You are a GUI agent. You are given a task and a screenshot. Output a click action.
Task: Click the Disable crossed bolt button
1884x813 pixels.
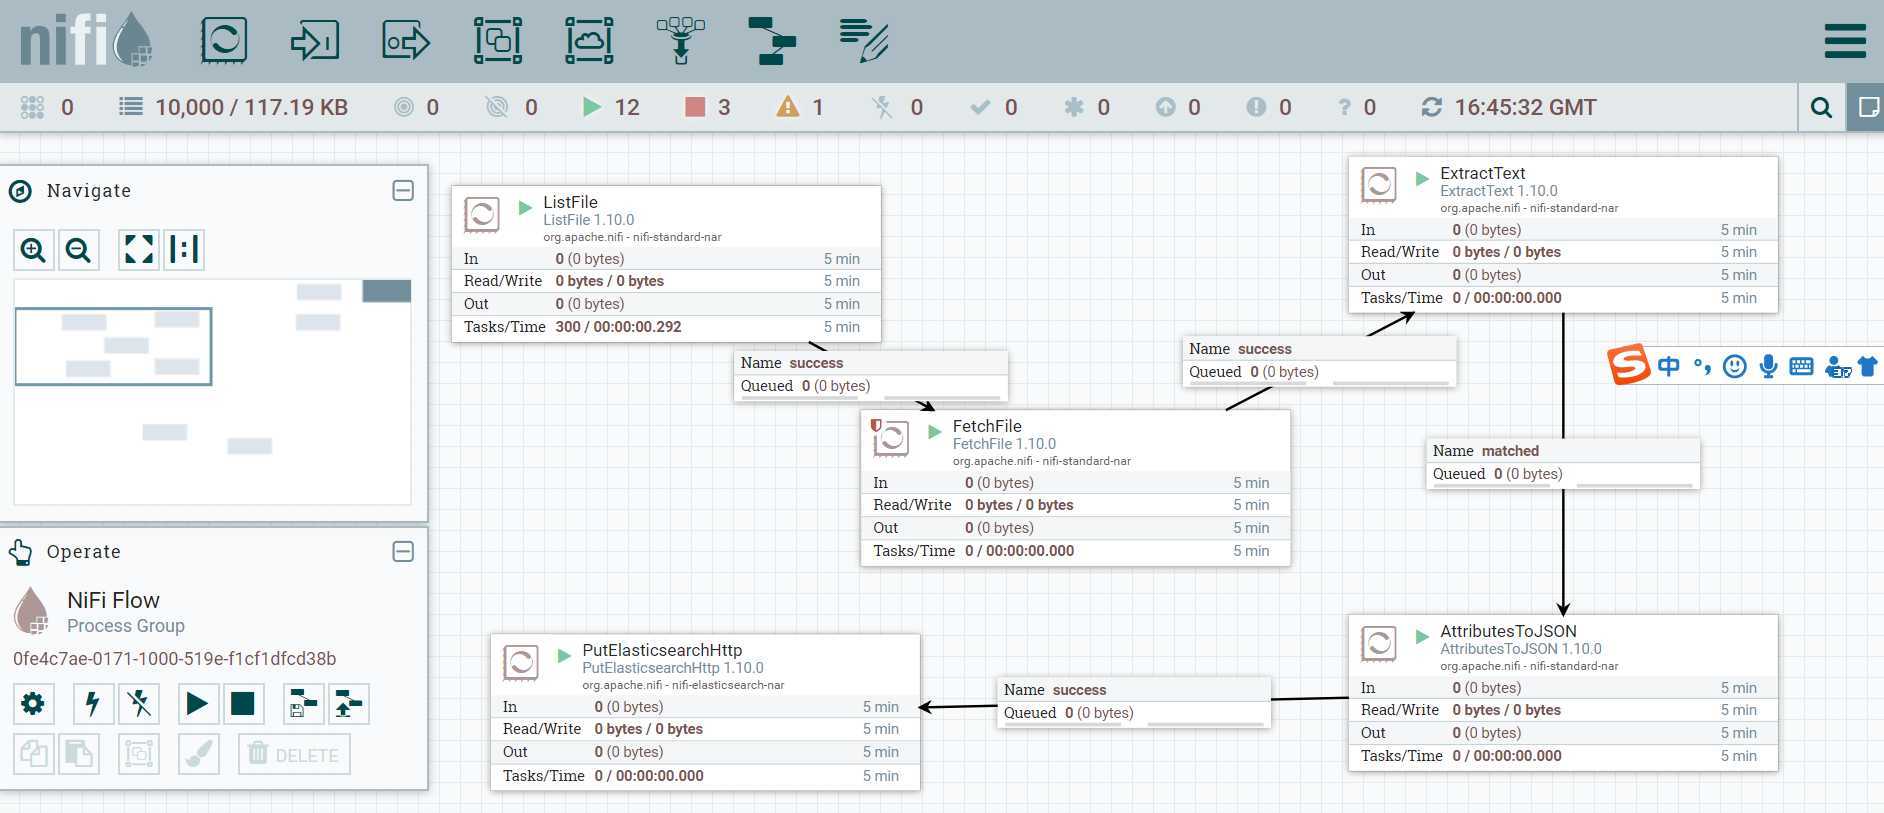click(139, 704)
